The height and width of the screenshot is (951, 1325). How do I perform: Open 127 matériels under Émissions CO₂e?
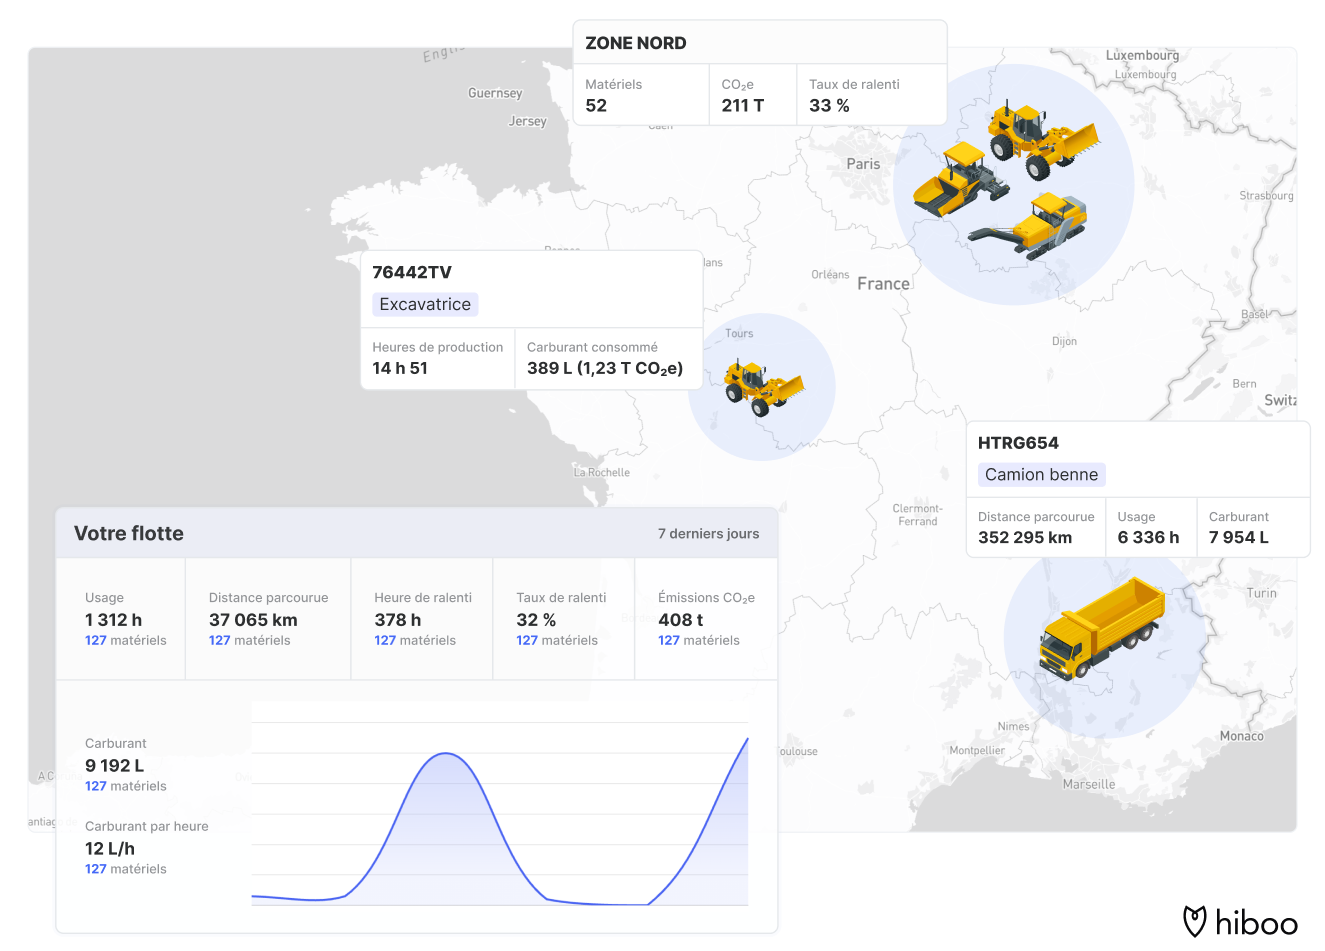click(699, 640)
